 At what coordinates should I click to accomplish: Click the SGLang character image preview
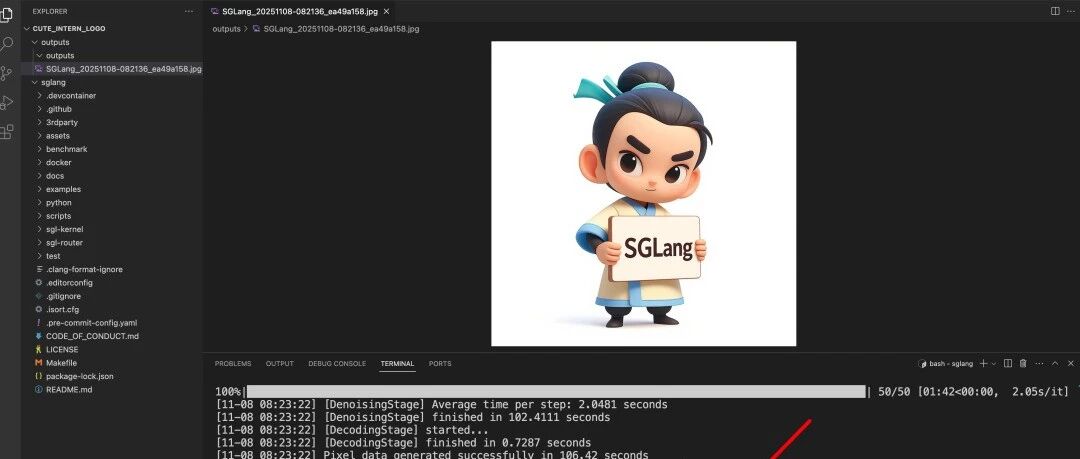(x=643, y=194)
